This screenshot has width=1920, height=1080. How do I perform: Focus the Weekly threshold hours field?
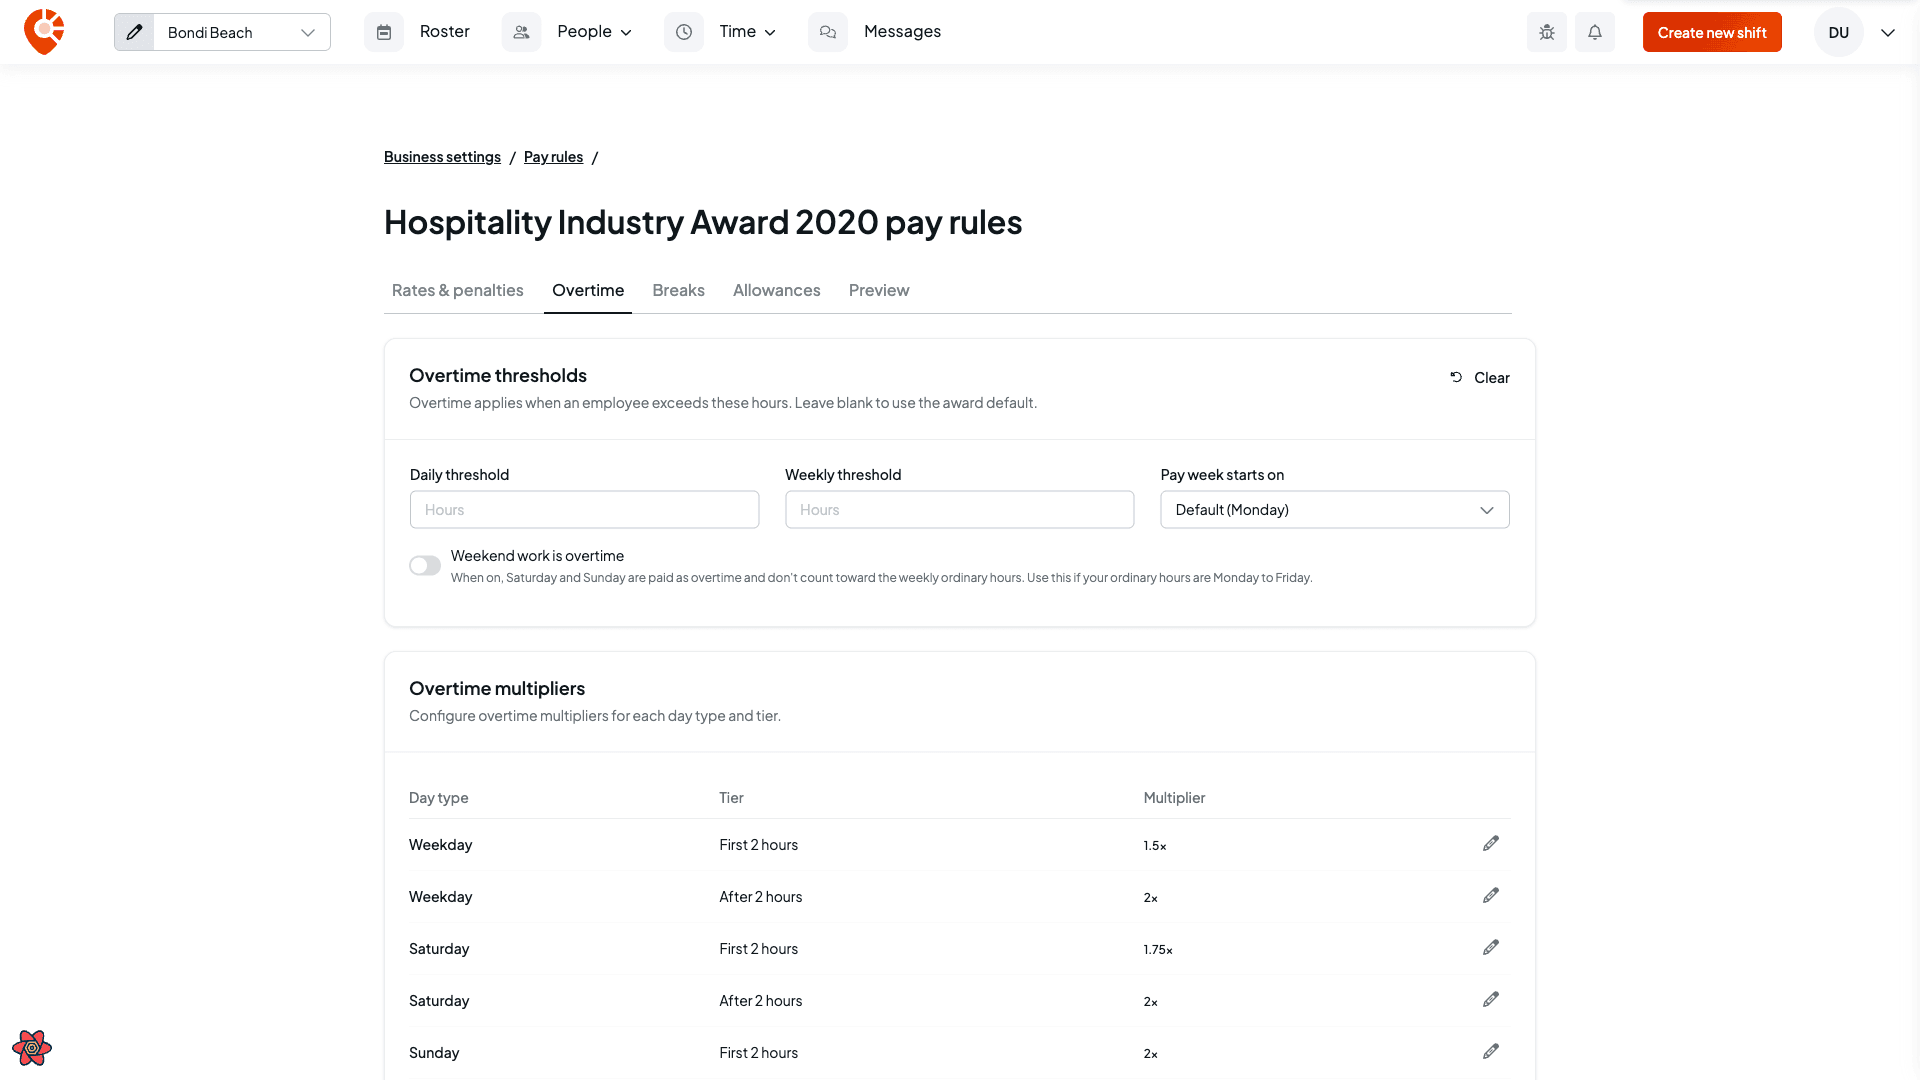click(x=960, y=510)
